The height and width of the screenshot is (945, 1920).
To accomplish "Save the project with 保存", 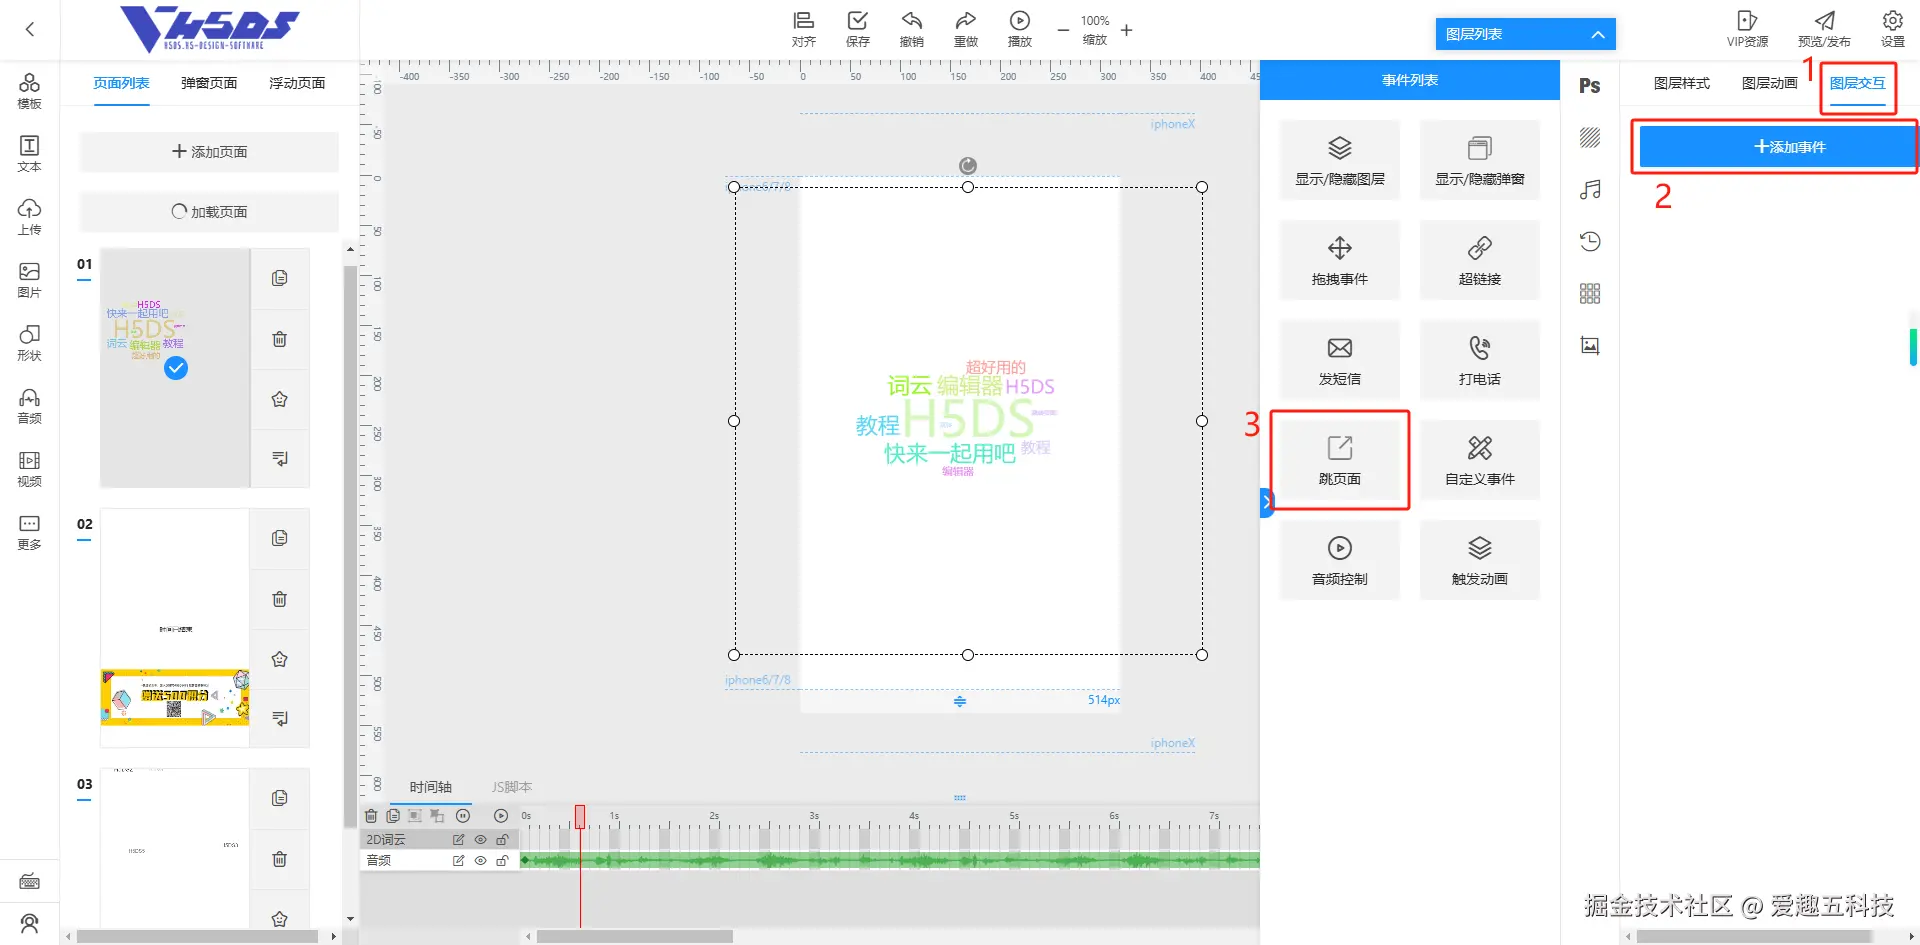I will click(857, 29).
